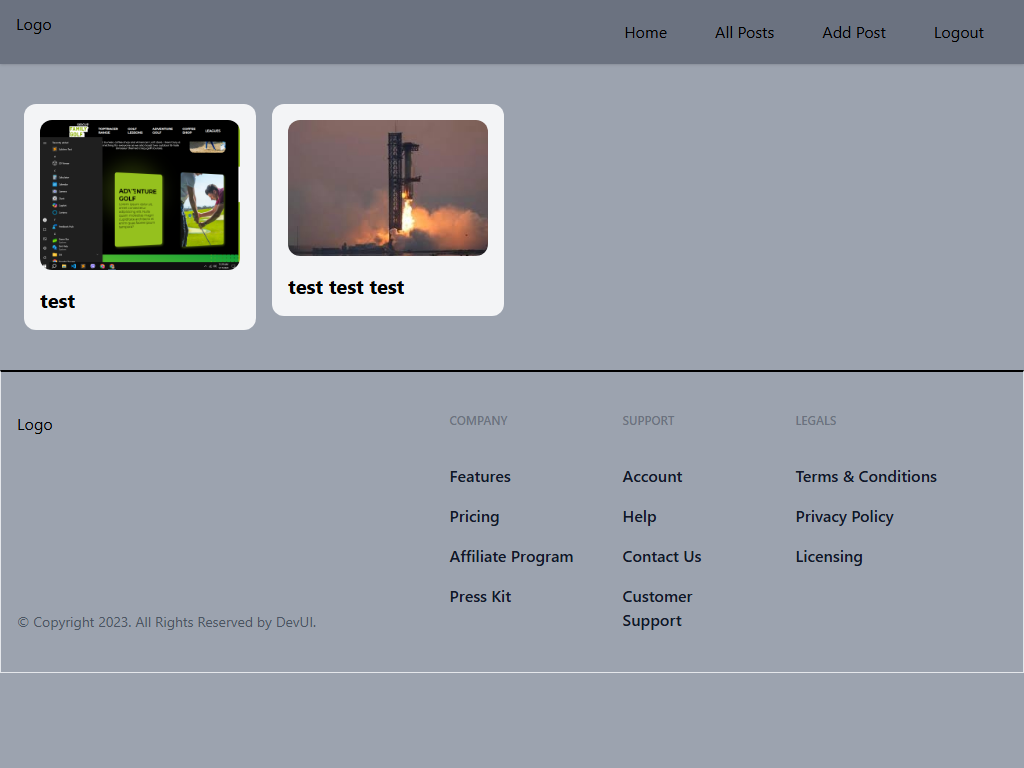Log out using the Logout button

pos(958,33)
